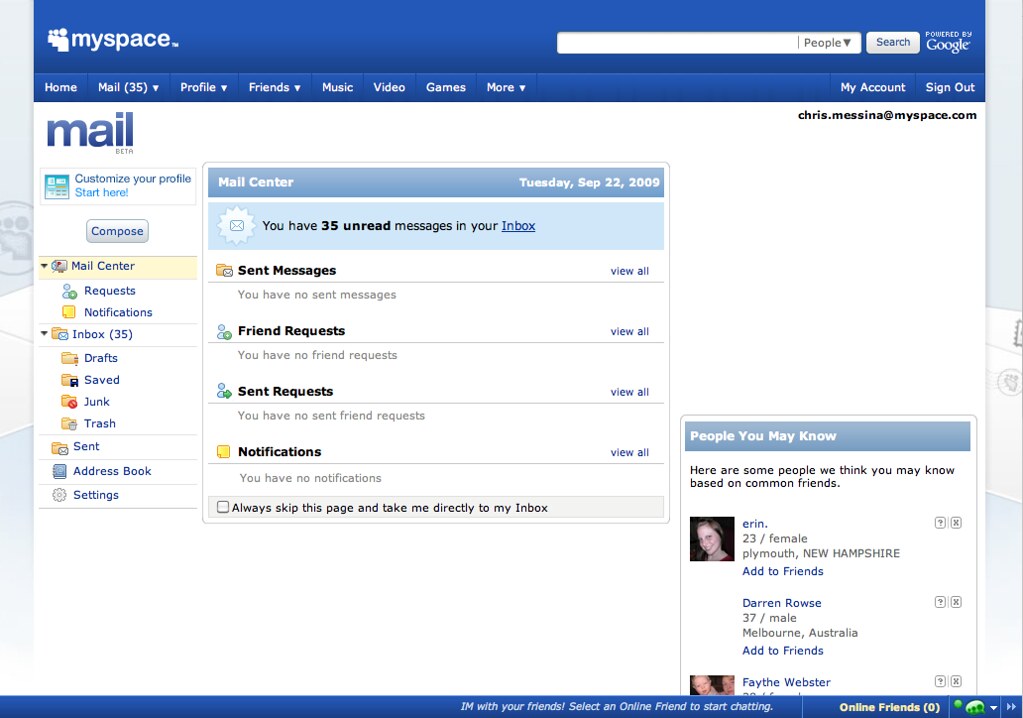Viewport: 1023px width, 718px height.
Task: Open the Notifications folder icon in sidebar
Action: coord(67,312)
